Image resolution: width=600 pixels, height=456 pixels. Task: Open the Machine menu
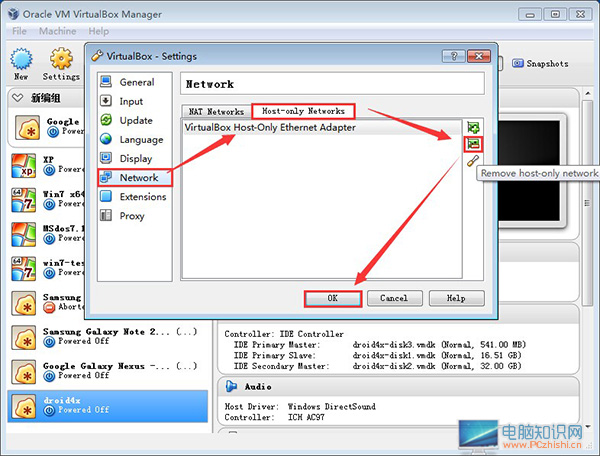click(x=57, y=31)
